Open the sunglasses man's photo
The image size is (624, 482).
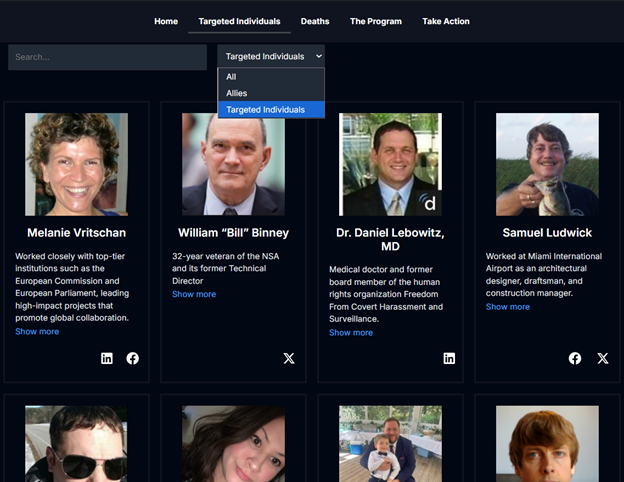click(x=76, y=444)
